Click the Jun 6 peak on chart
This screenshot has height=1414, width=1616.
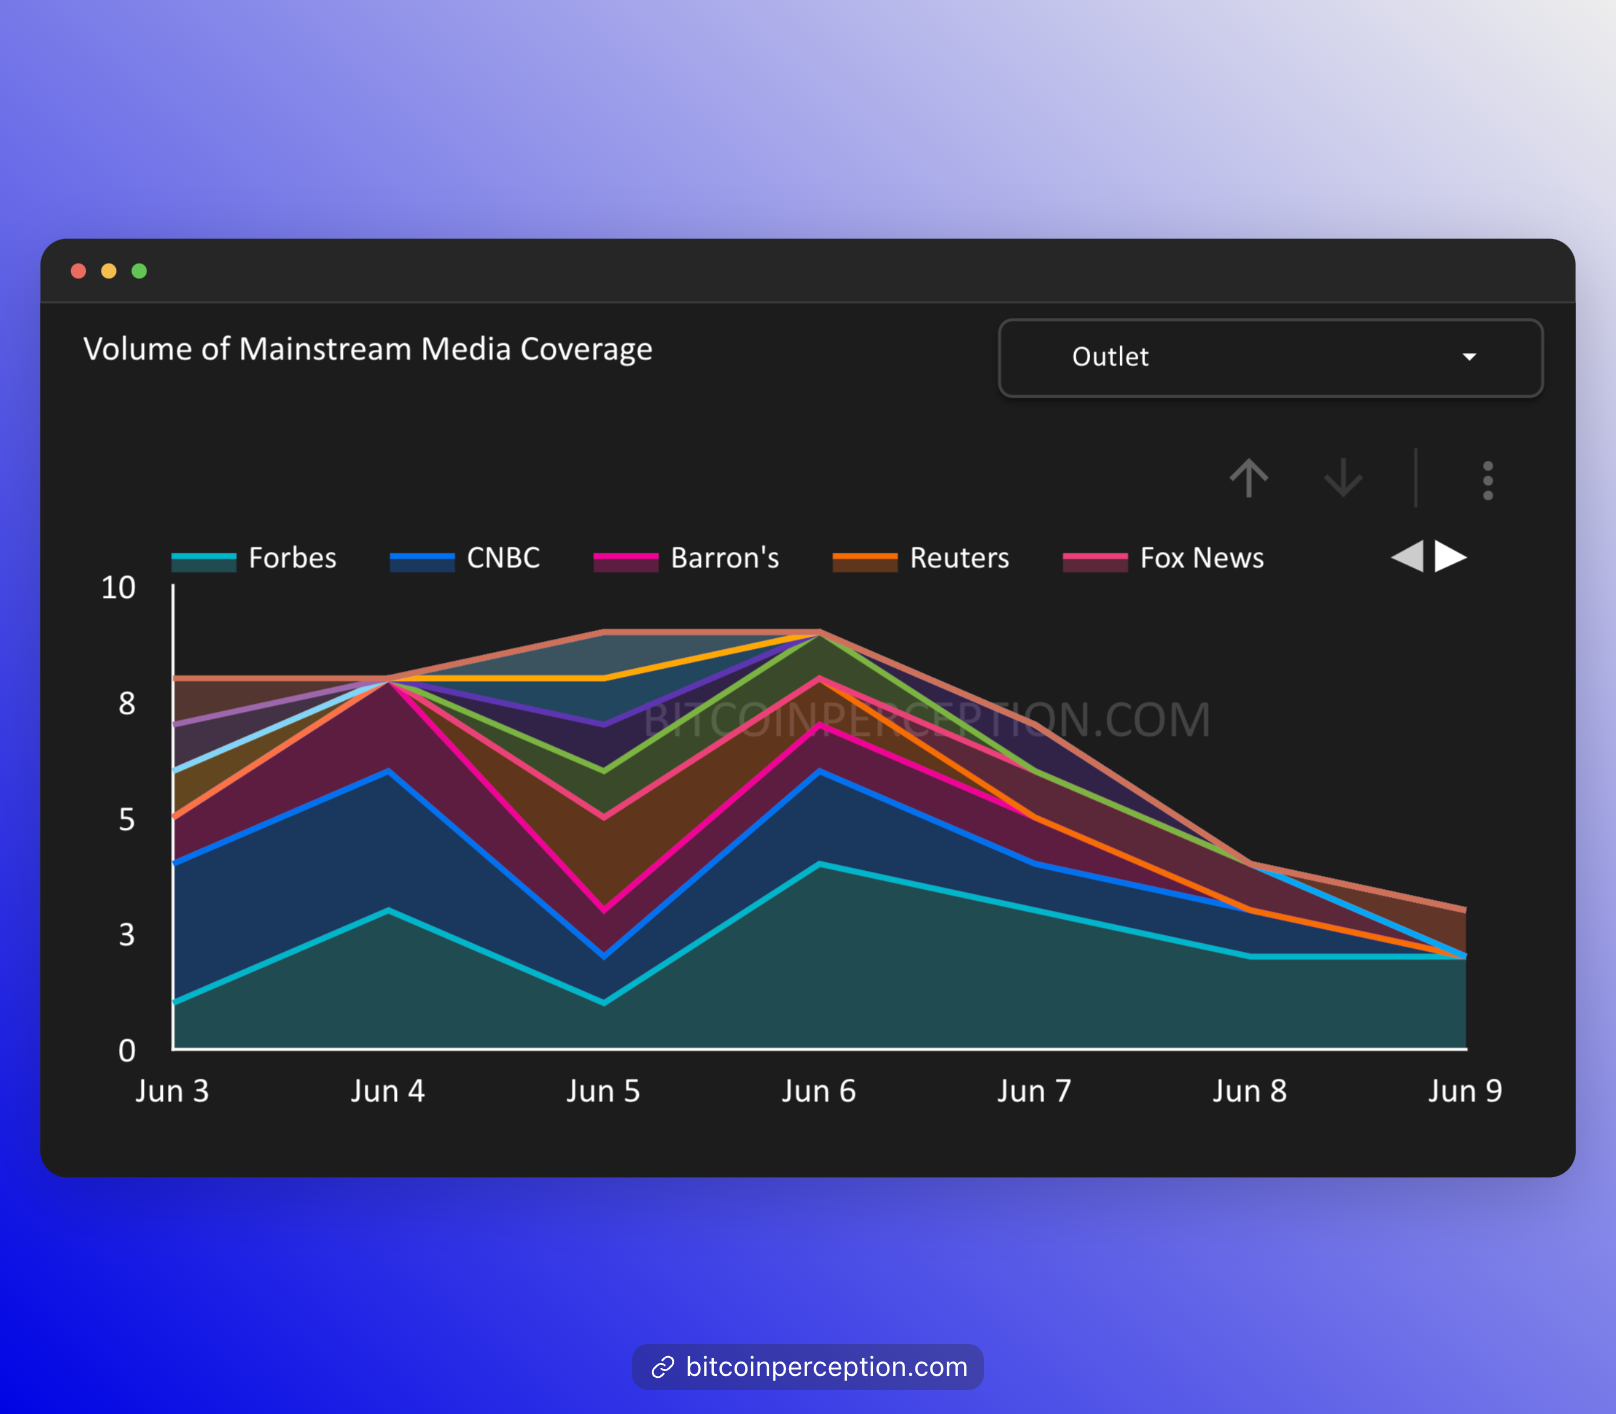click(819, 632)
